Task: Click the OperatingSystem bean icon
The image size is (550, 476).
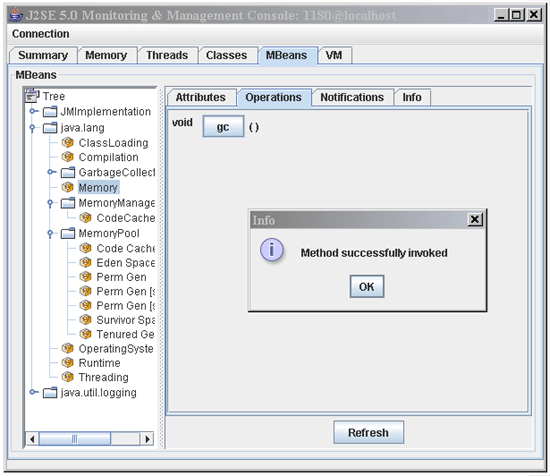Action: pos(67,349)
